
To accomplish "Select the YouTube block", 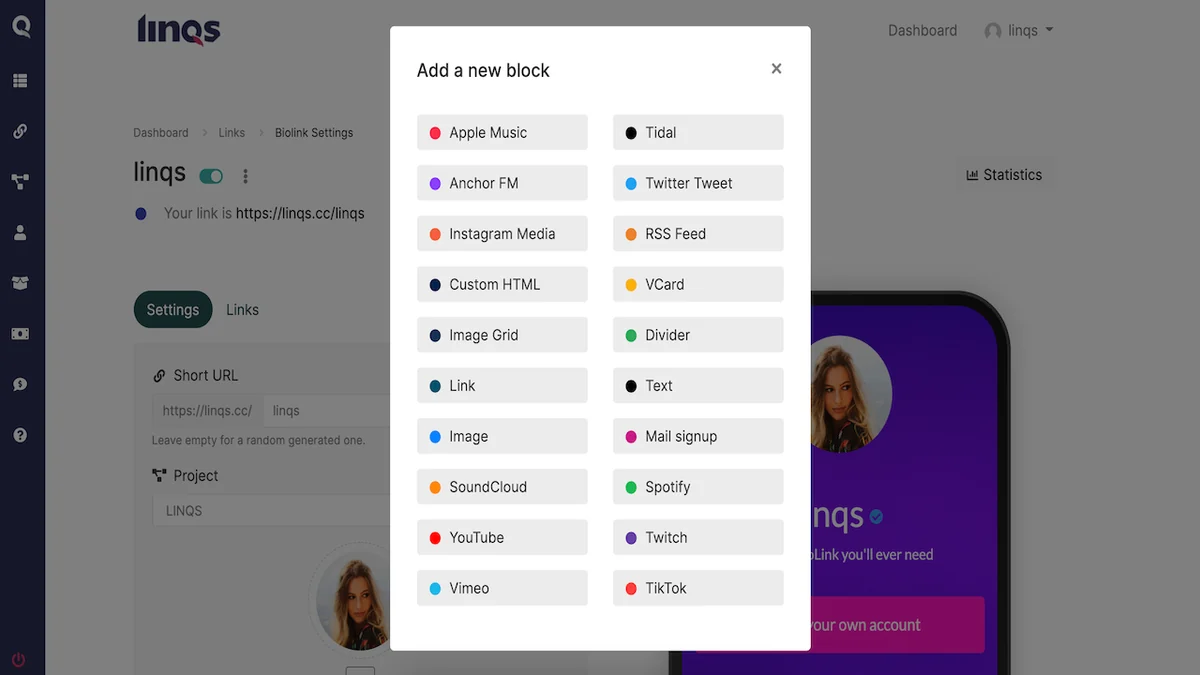I will (502, 538).
